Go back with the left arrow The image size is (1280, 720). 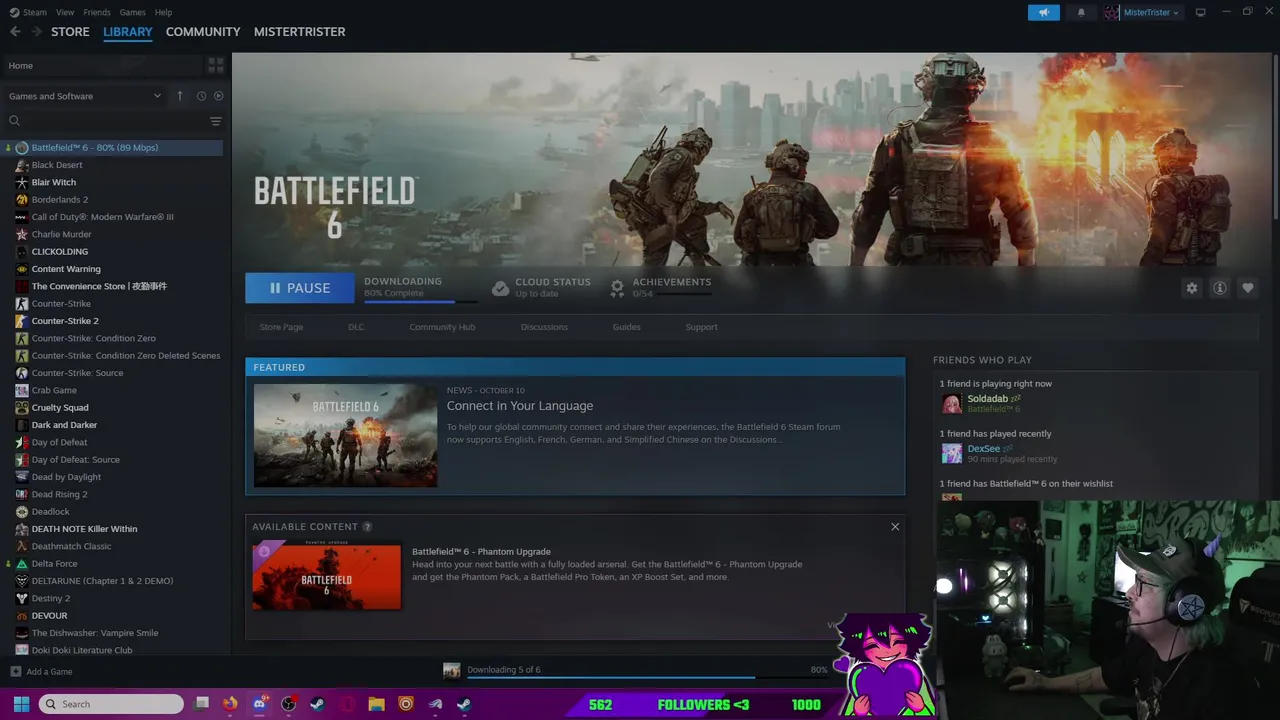[x=15, y=32]
